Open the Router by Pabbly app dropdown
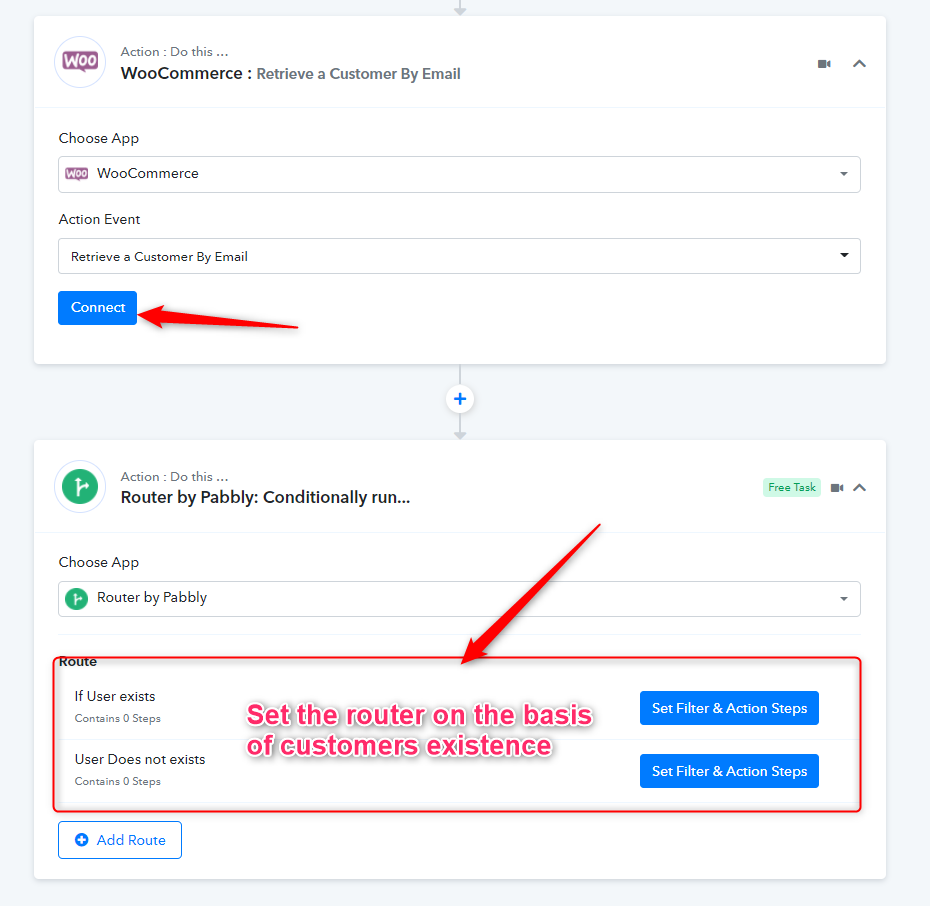930x906 pixels. click(x=459, y=599)
